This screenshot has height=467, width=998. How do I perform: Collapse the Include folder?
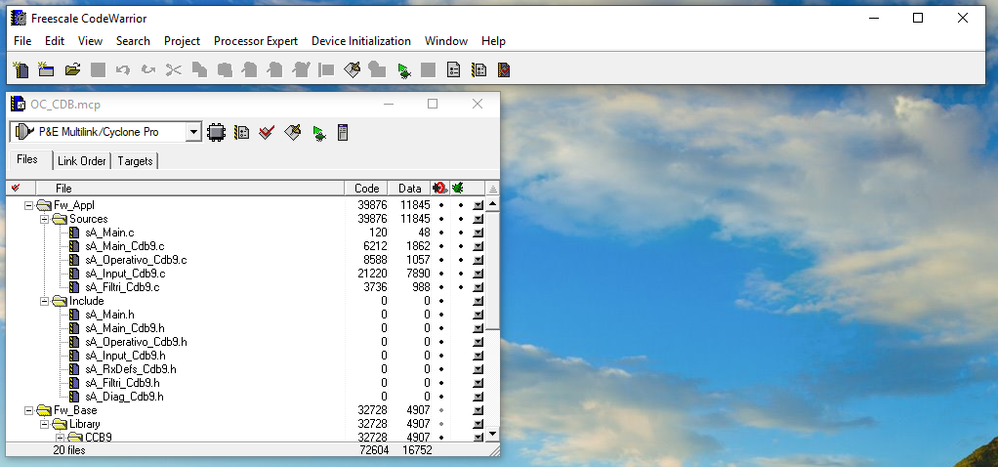[x=44, y=301]
